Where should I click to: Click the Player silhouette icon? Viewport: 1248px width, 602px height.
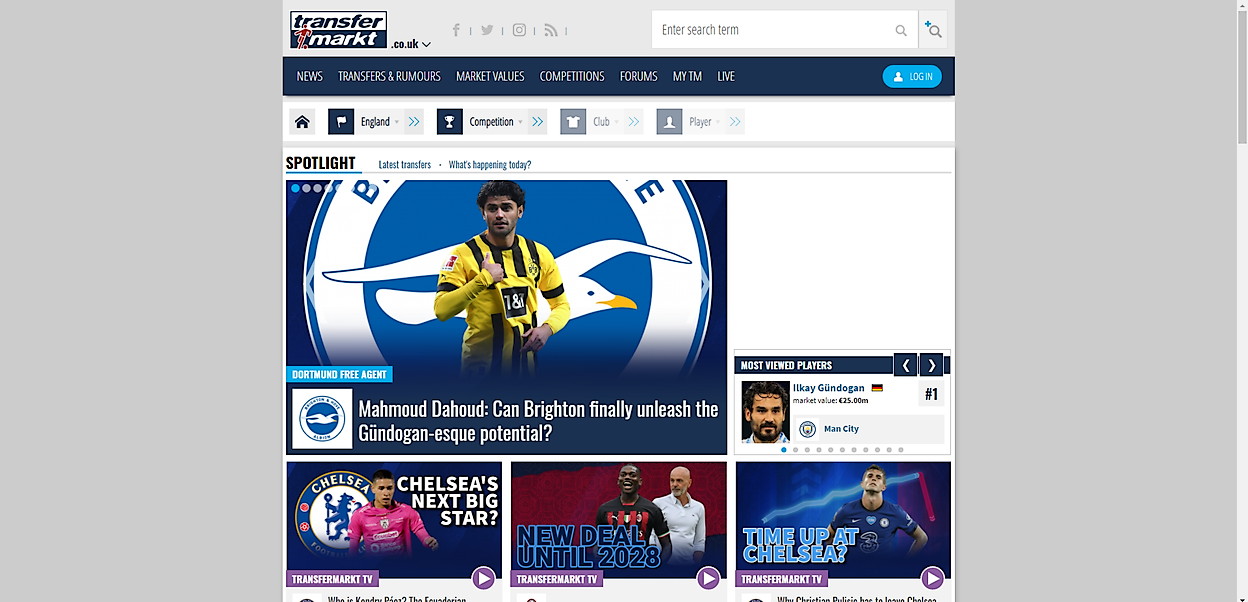point(669,122)
